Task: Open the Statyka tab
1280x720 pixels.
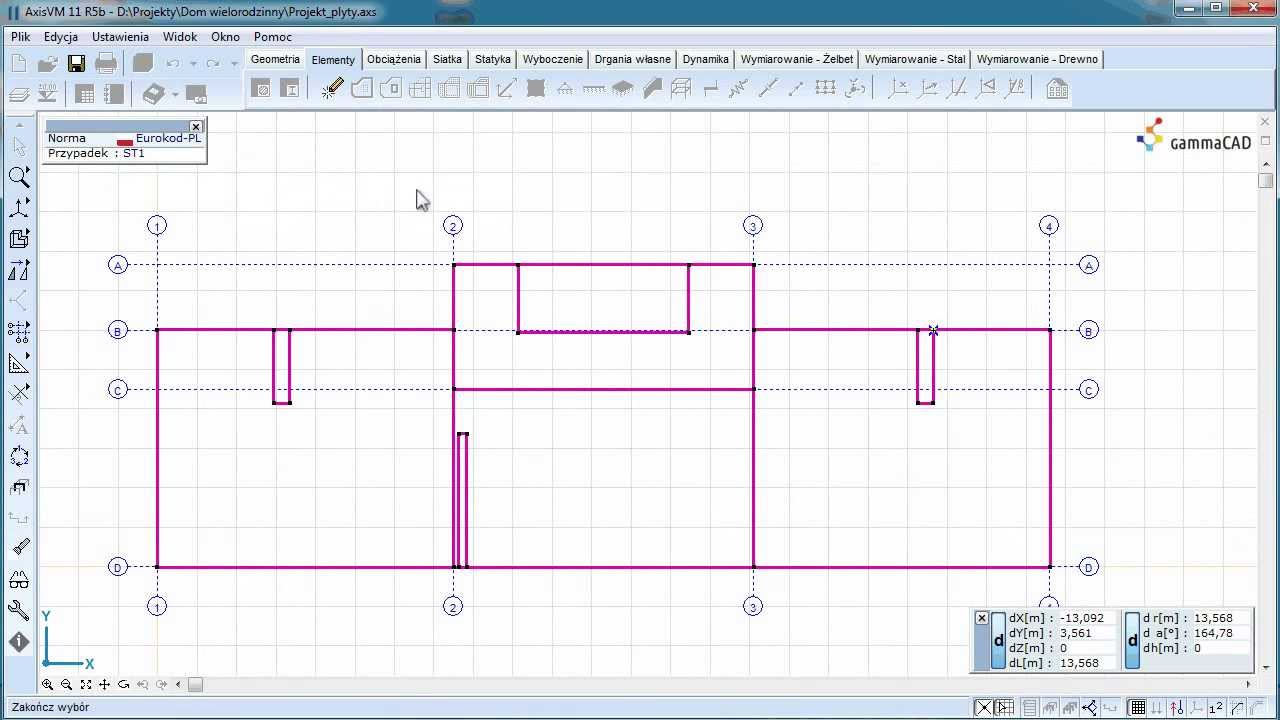Action: coord(493,59)
